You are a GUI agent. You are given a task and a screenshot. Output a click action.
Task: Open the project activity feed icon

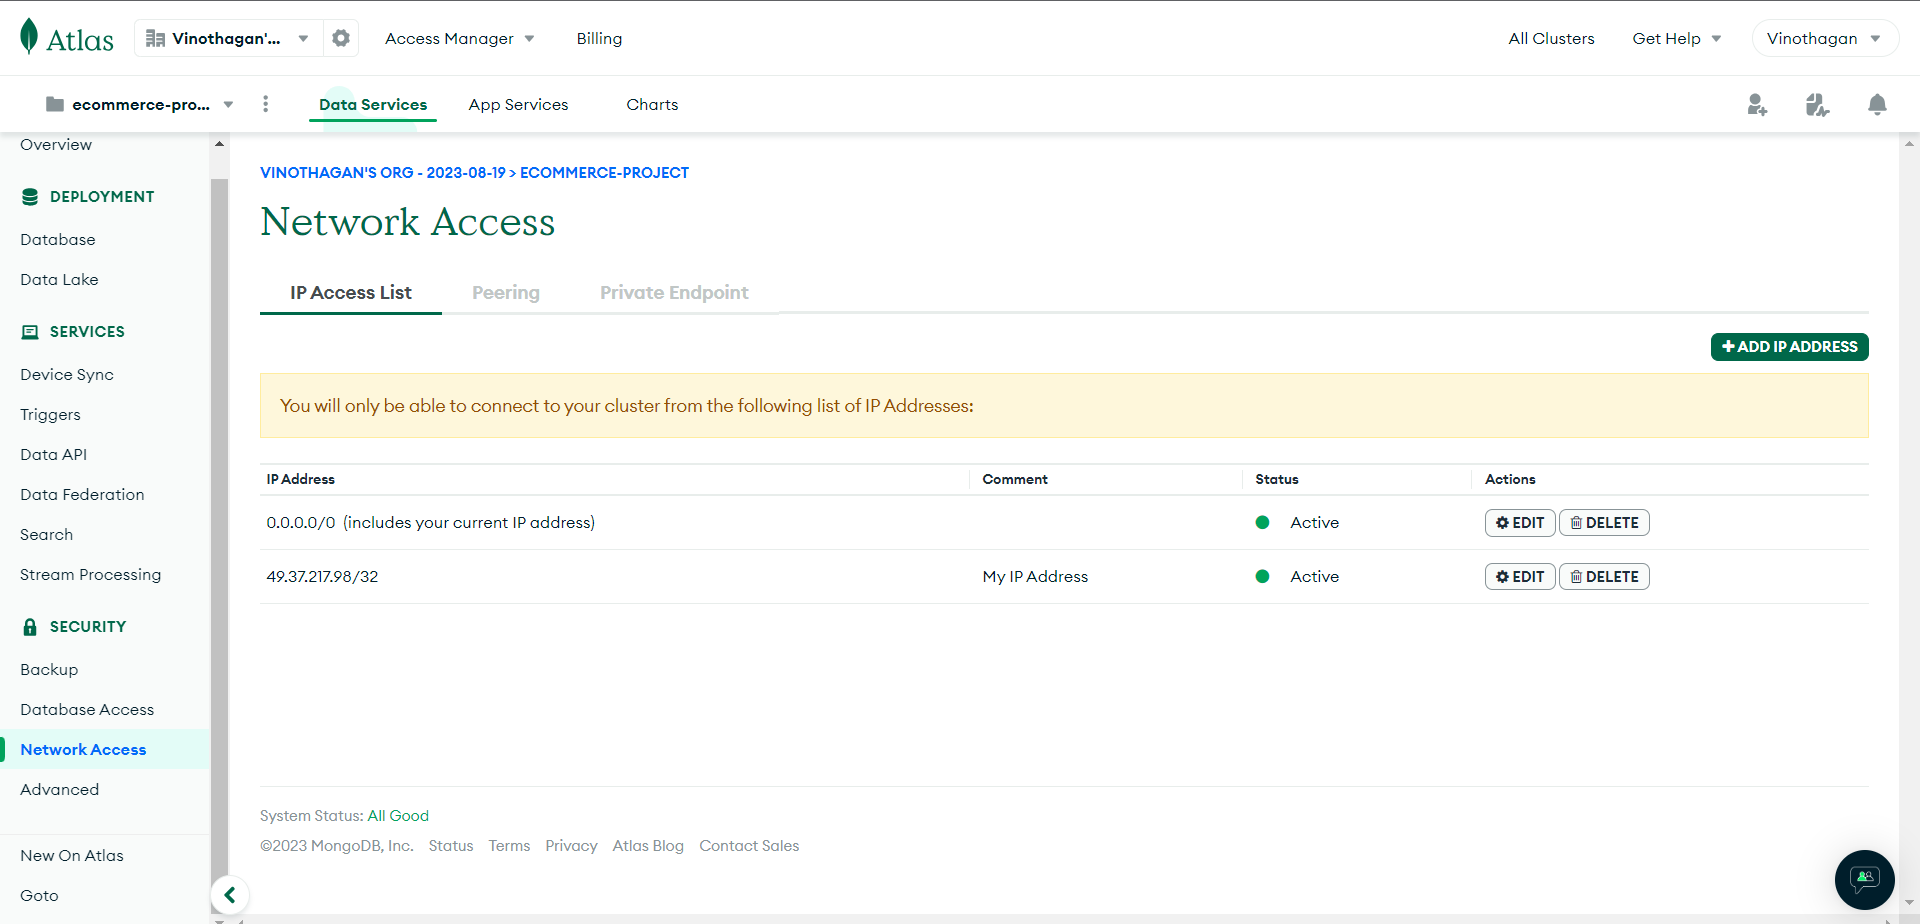click(1817, 105)
